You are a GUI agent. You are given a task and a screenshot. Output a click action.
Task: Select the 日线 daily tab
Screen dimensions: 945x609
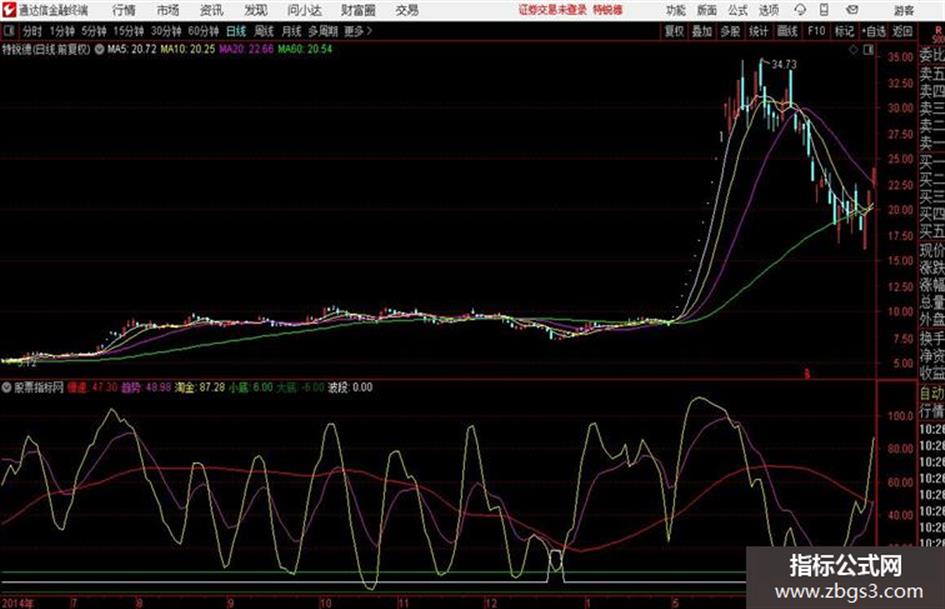tap(236, 31)
